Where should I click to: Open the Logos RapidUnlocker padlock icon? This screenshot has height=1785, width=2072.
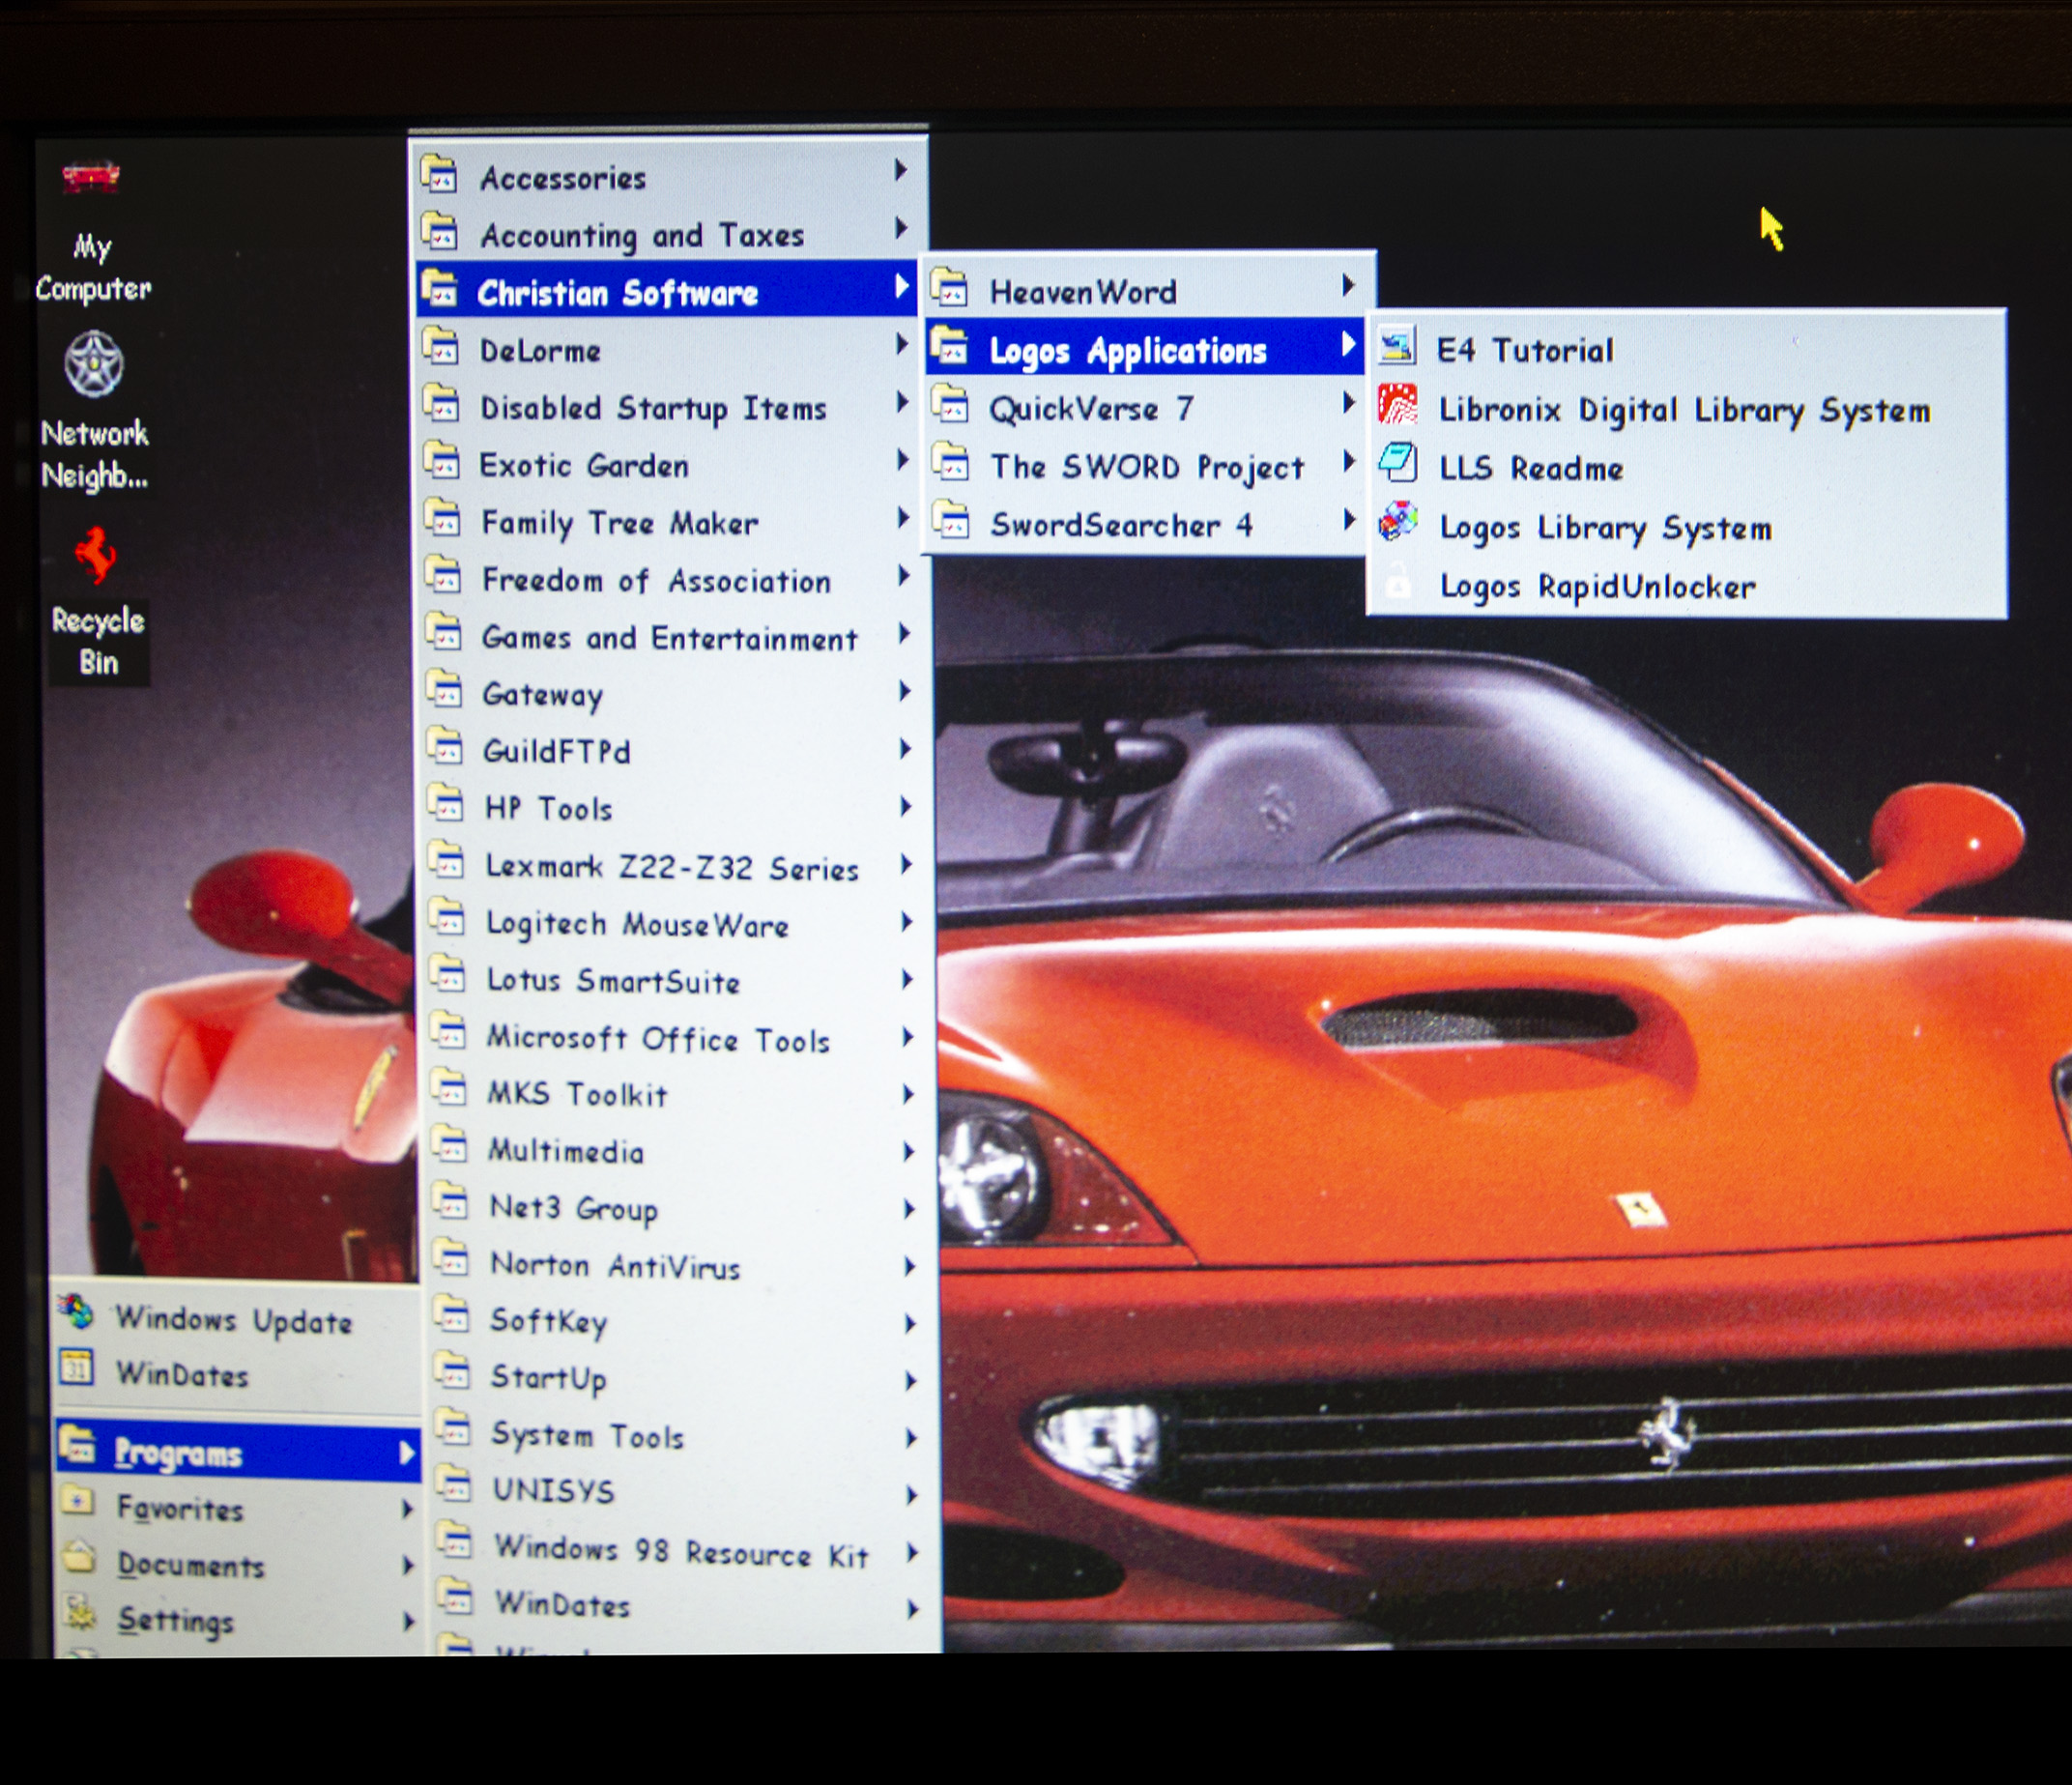coord(1398,582)
